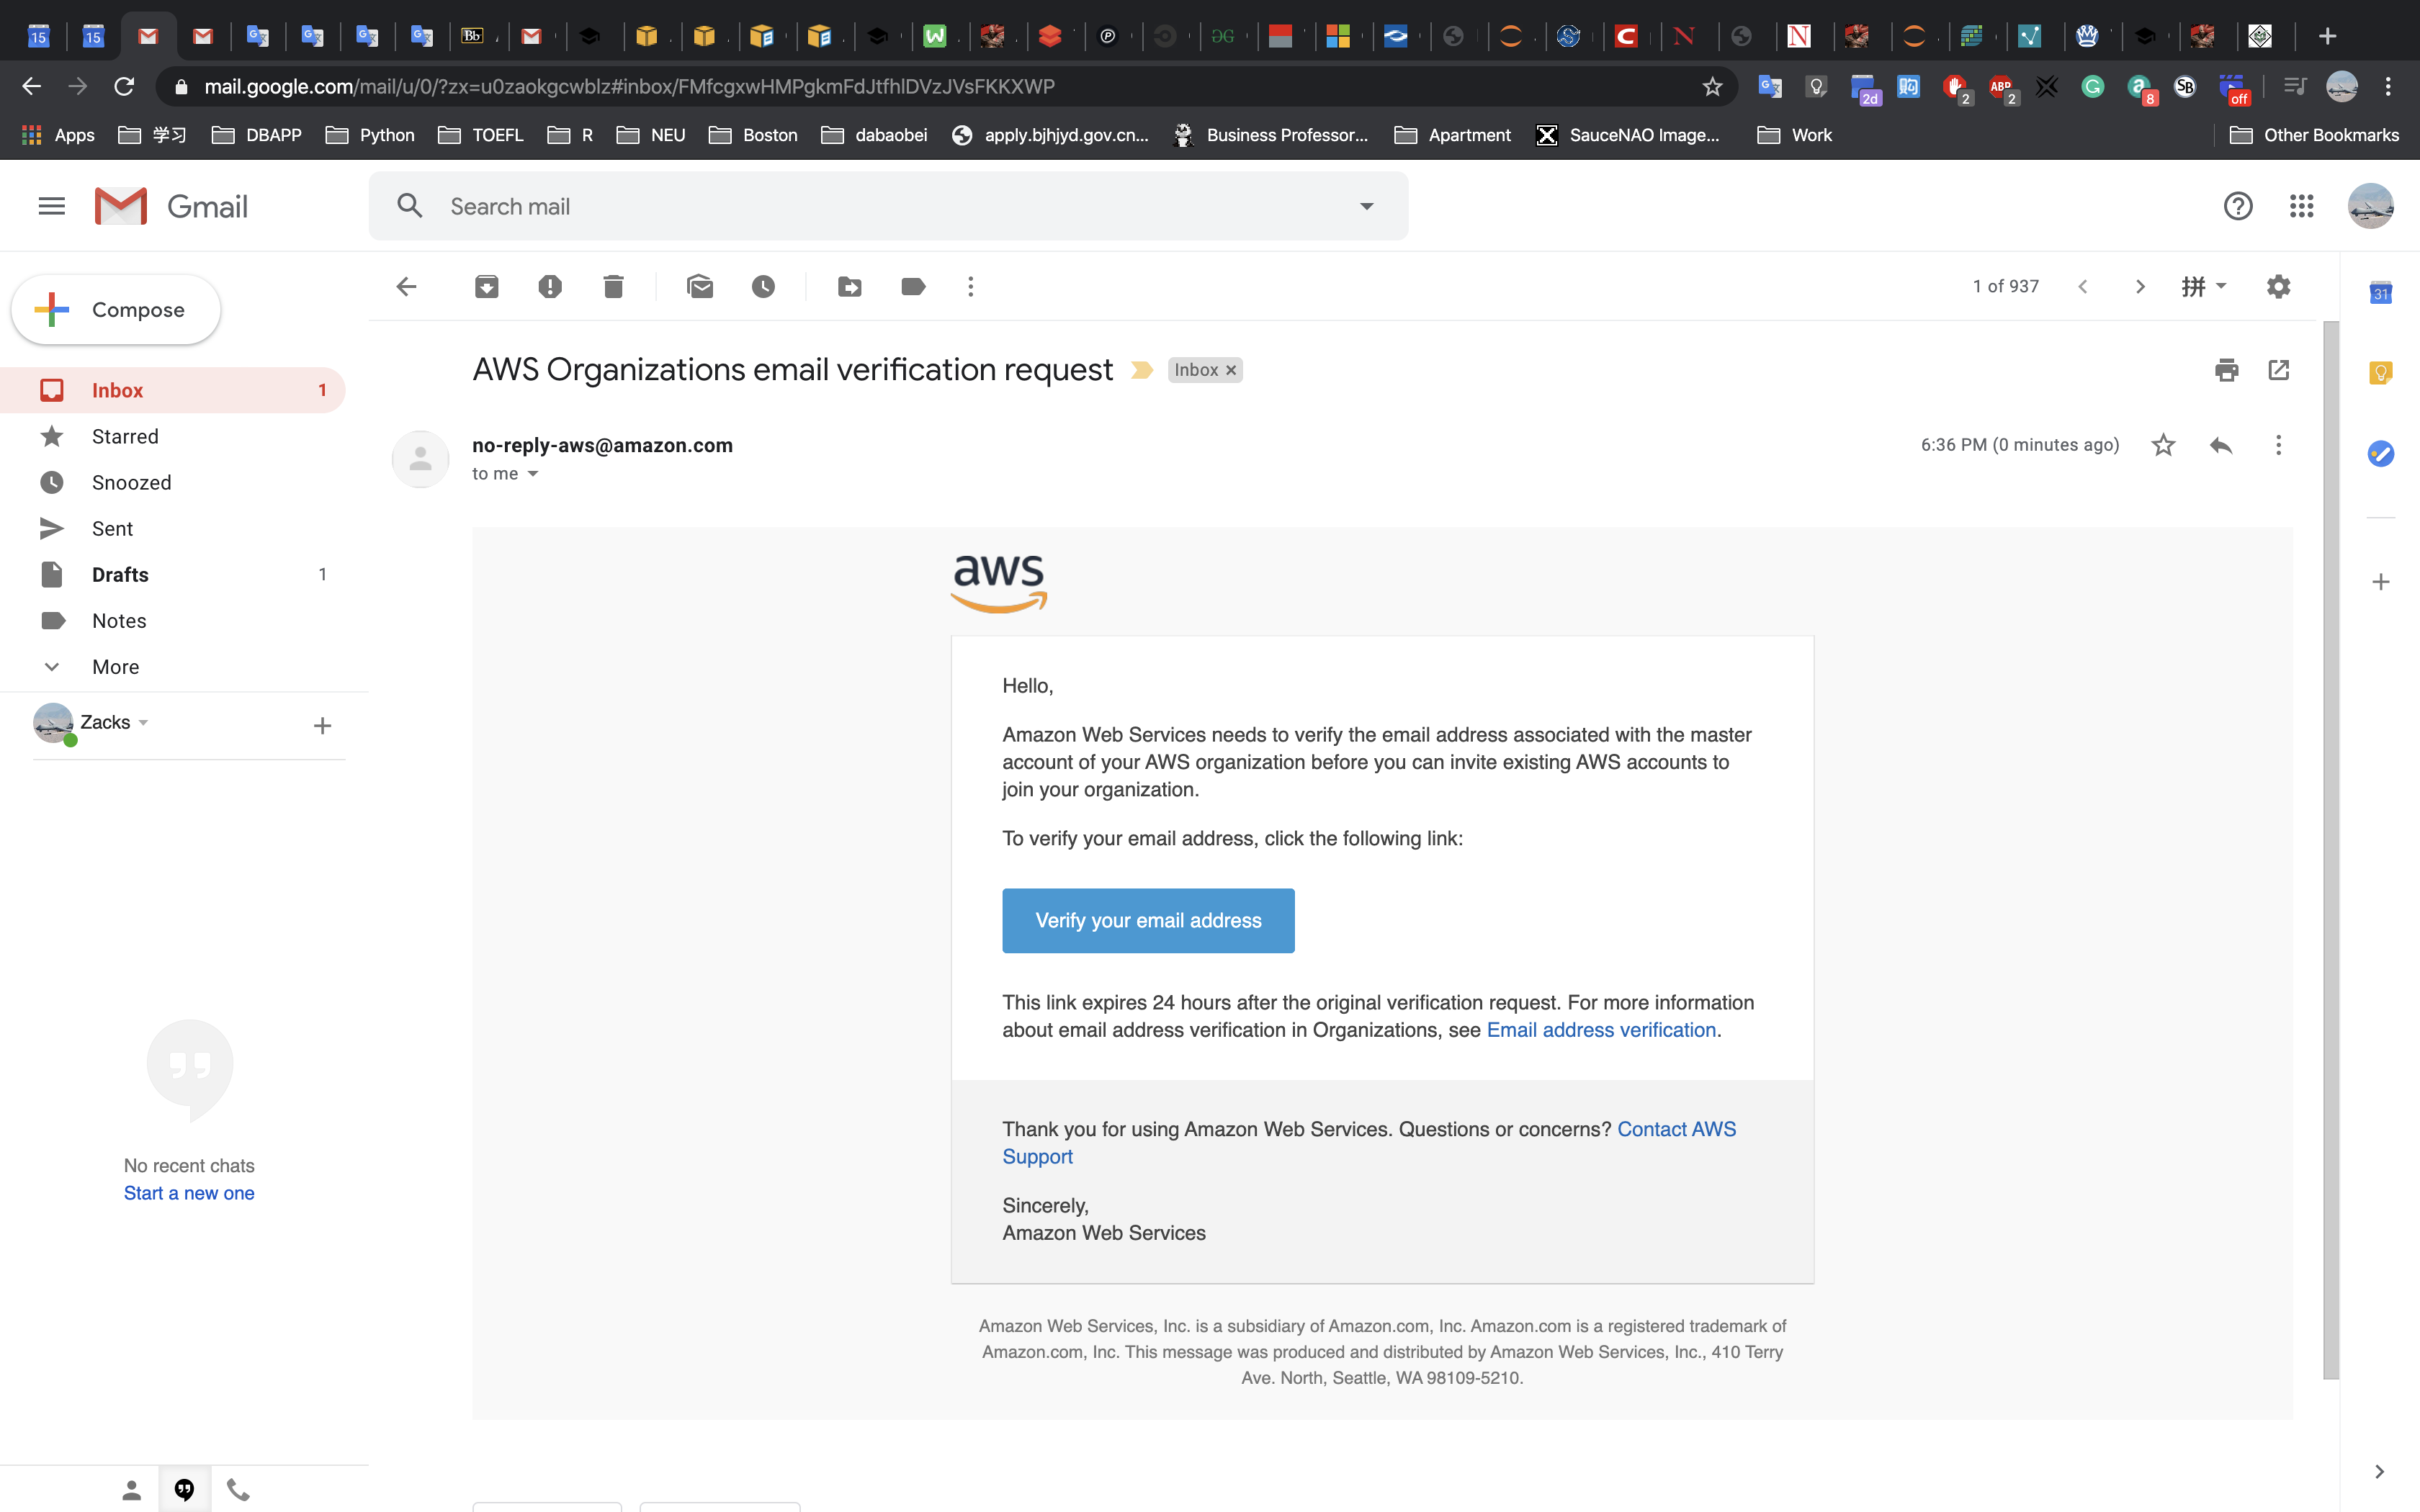Mark the message as unread

point(700,287)
